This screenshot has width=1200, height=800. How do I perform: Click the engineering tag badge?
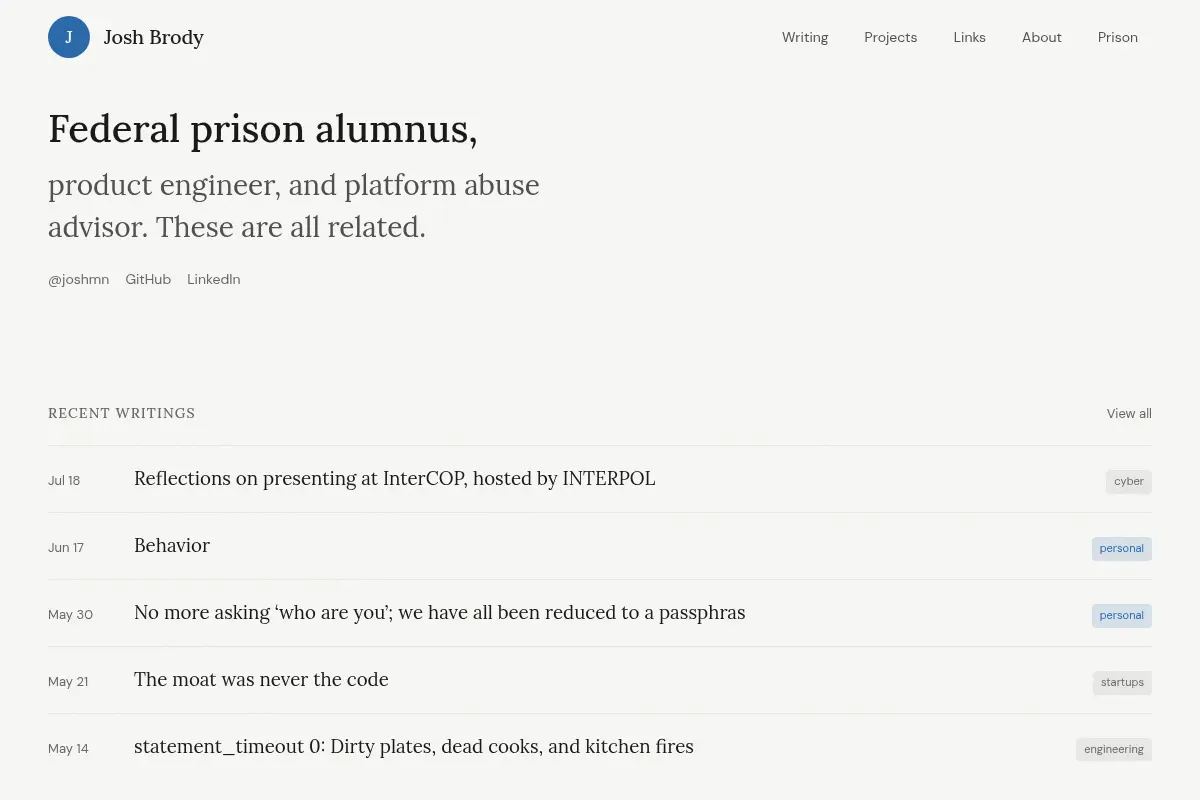coord(1114,750)
